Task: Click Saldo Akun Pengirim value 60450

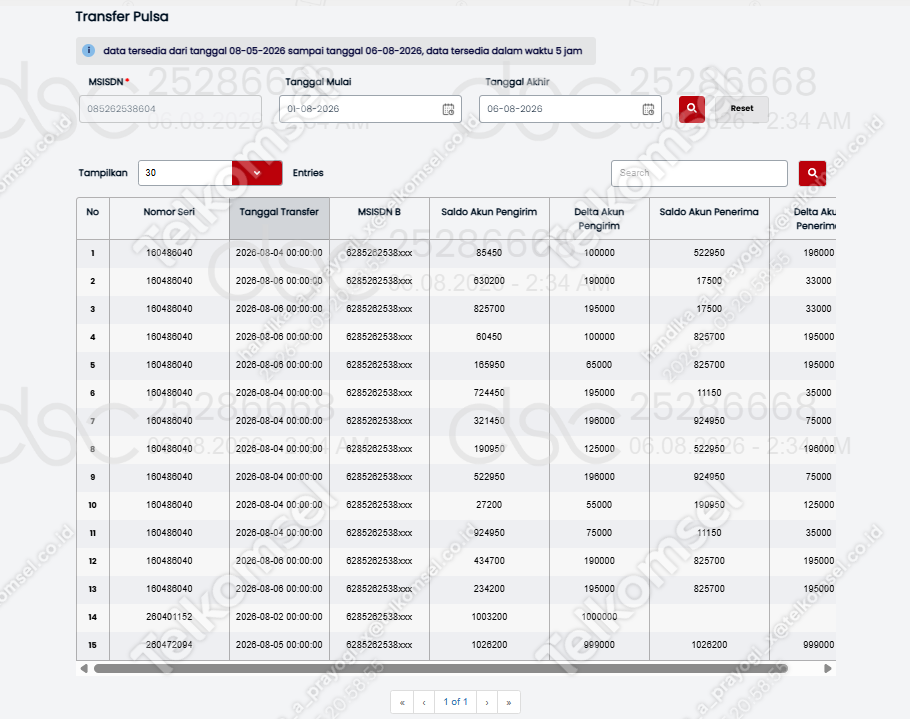Action: coord(489,337)
